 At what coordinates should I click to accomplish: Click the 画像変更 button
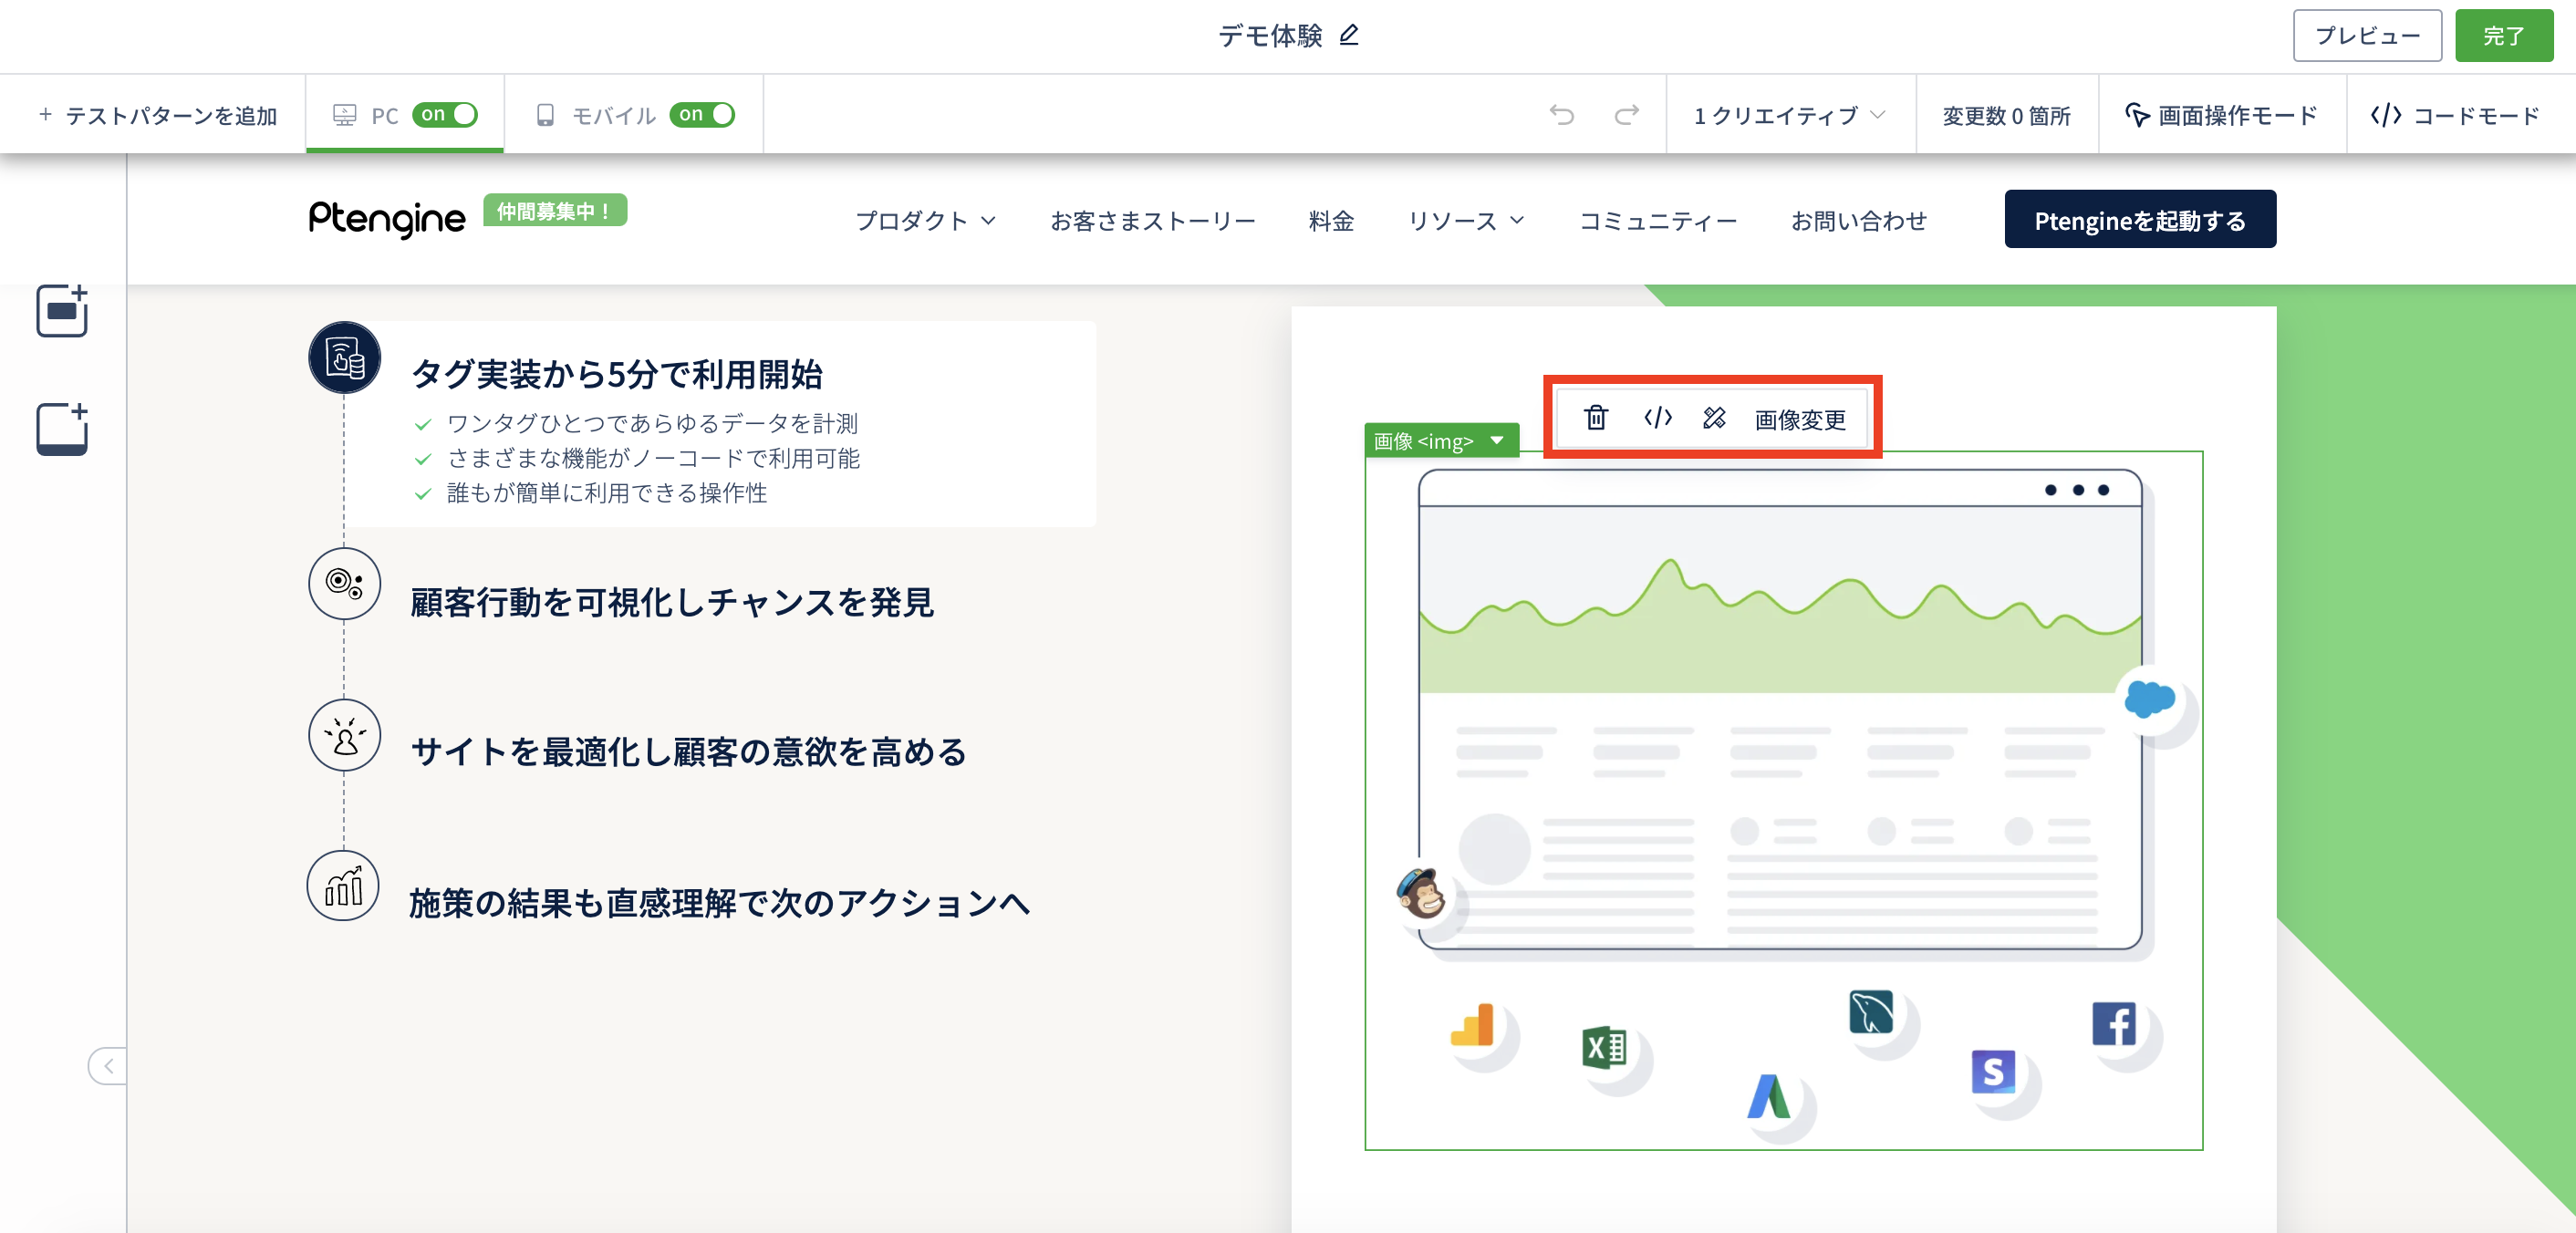click(1800, 419)
